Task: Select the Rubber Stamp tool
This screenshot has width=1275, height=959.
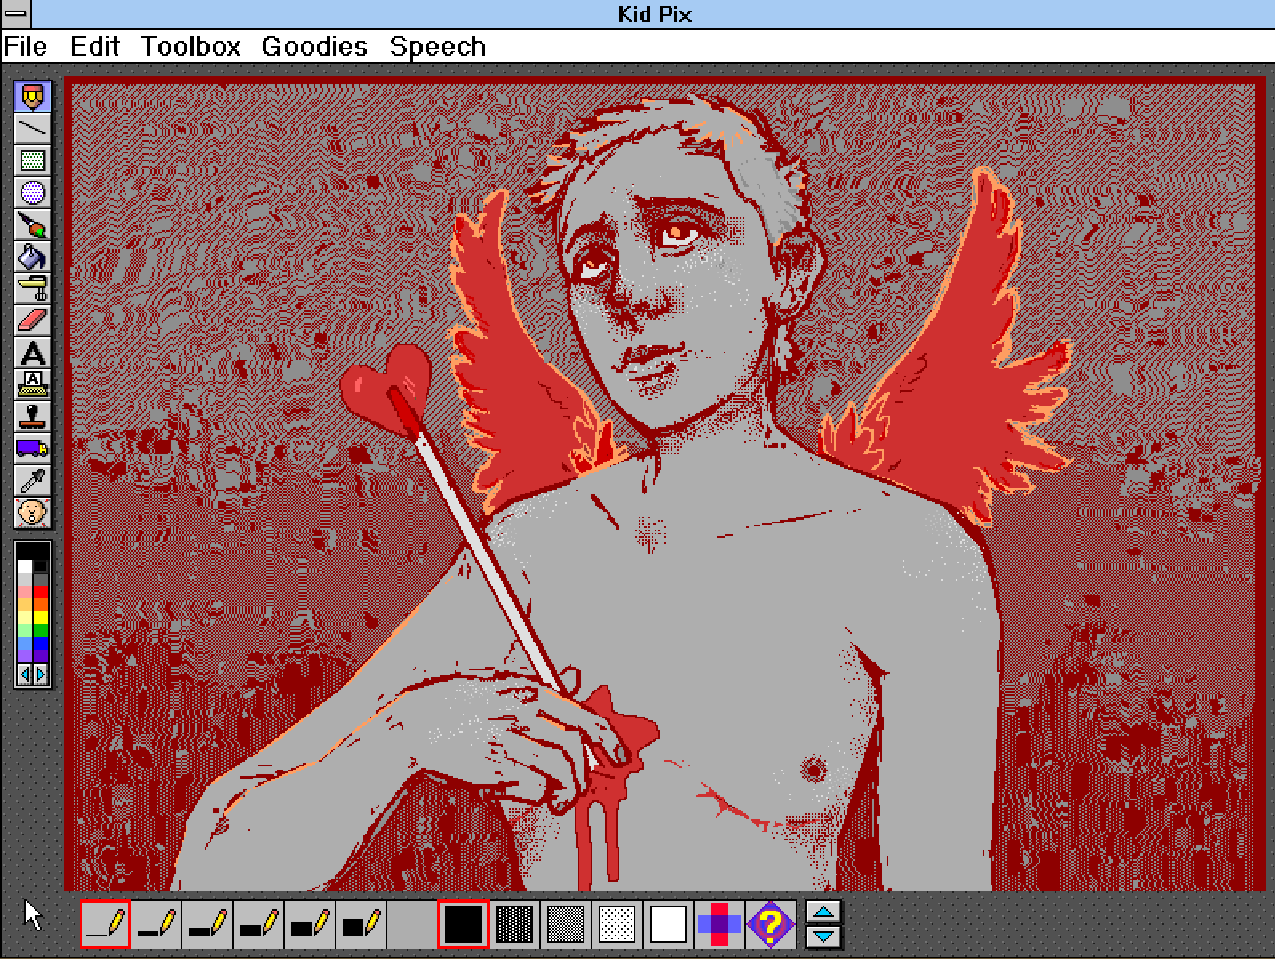Action: [33, 417]
